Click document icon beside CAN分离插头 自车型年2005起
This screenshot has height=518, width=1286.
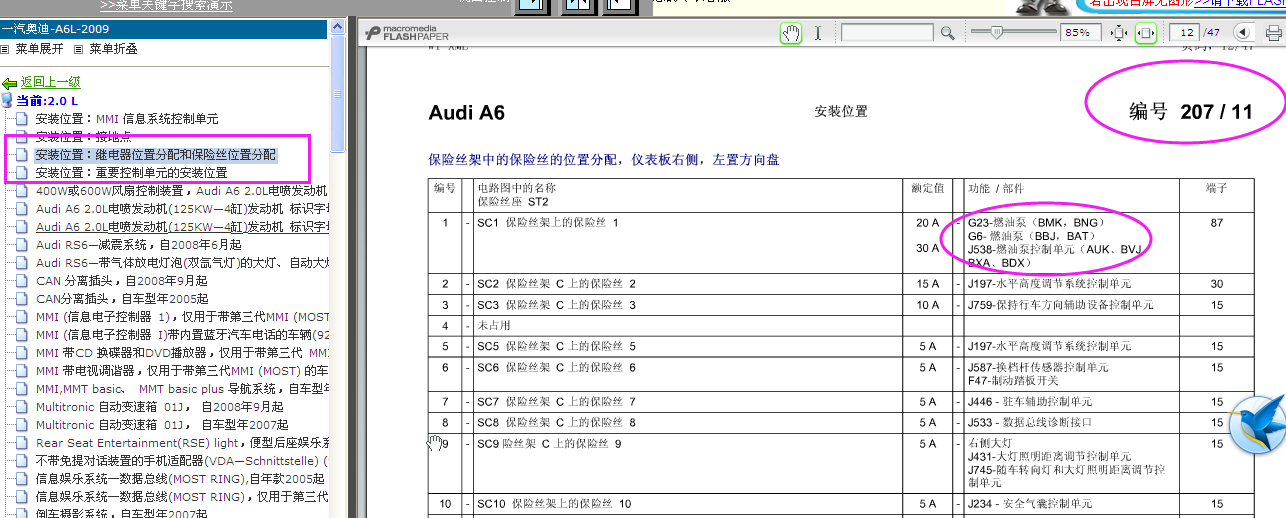click(22, 299)
